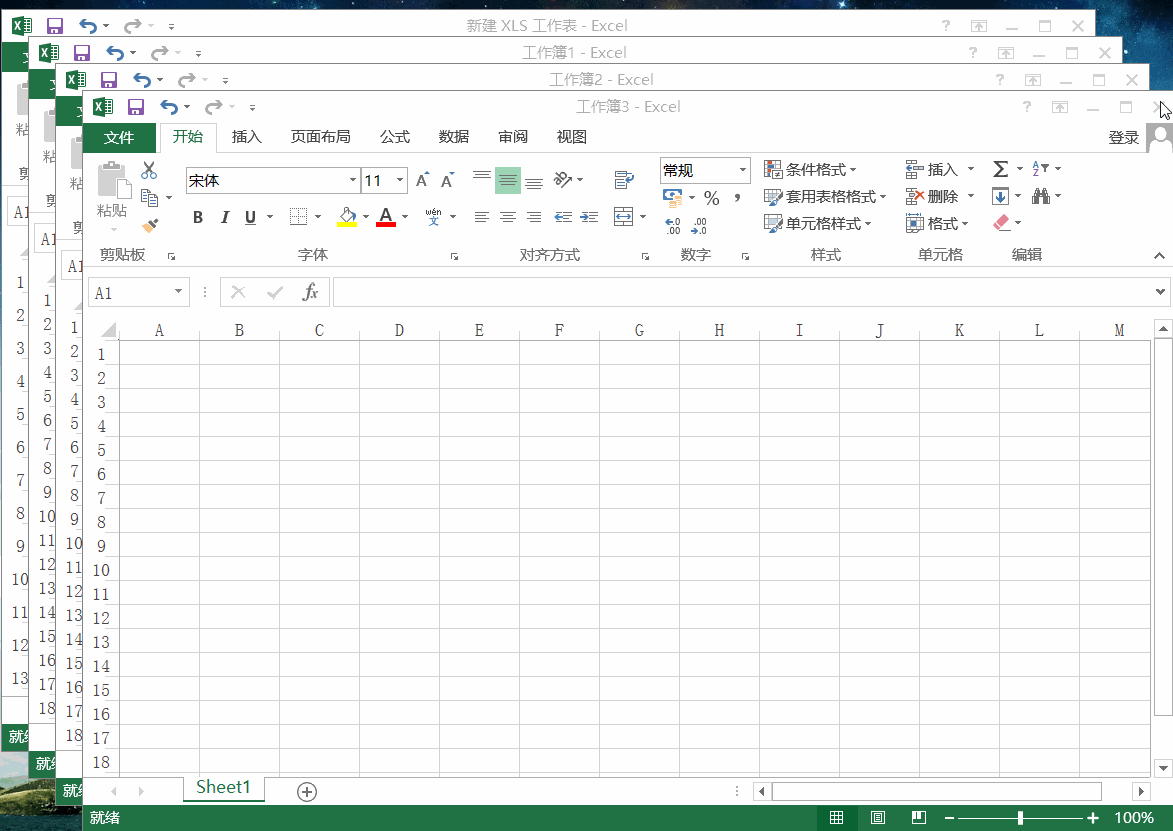The height and width of the screenshot is (831, 1173).
Task: Switch to the 插入 Insert tab
Action: point(246,137)
